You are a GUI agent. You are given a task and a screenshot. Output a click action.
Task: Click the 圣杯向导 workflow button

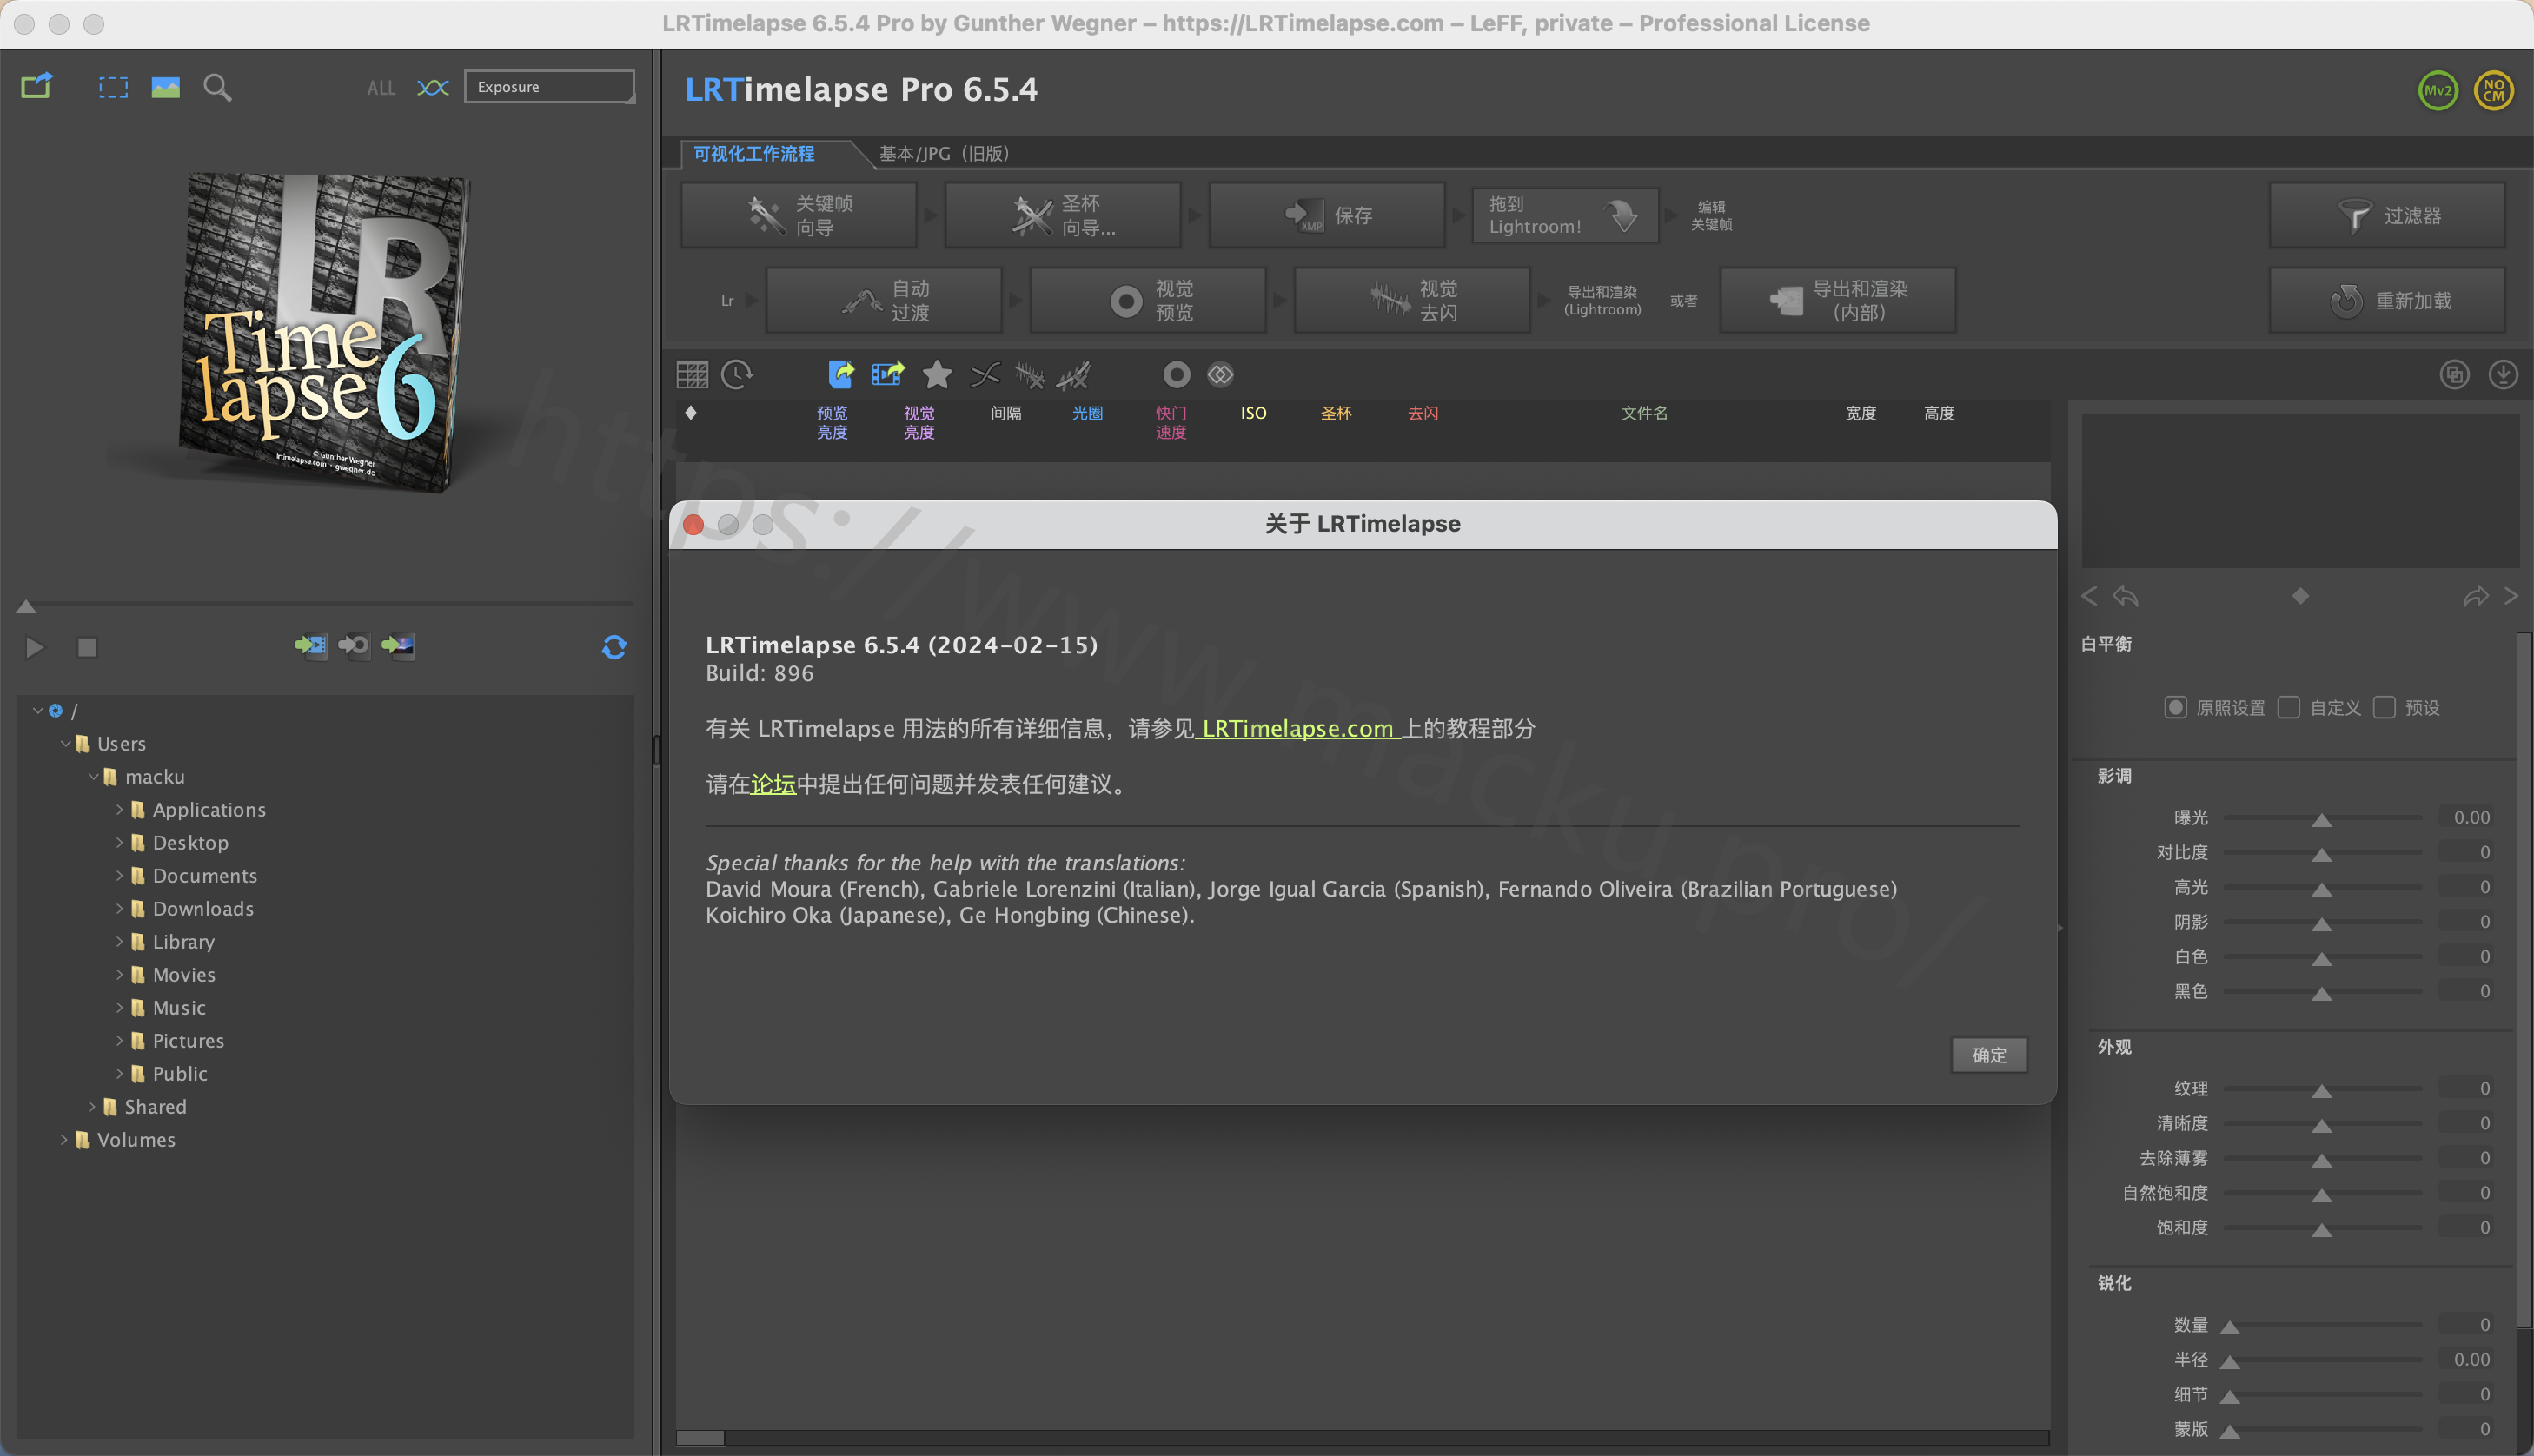tap(1062, 215)
